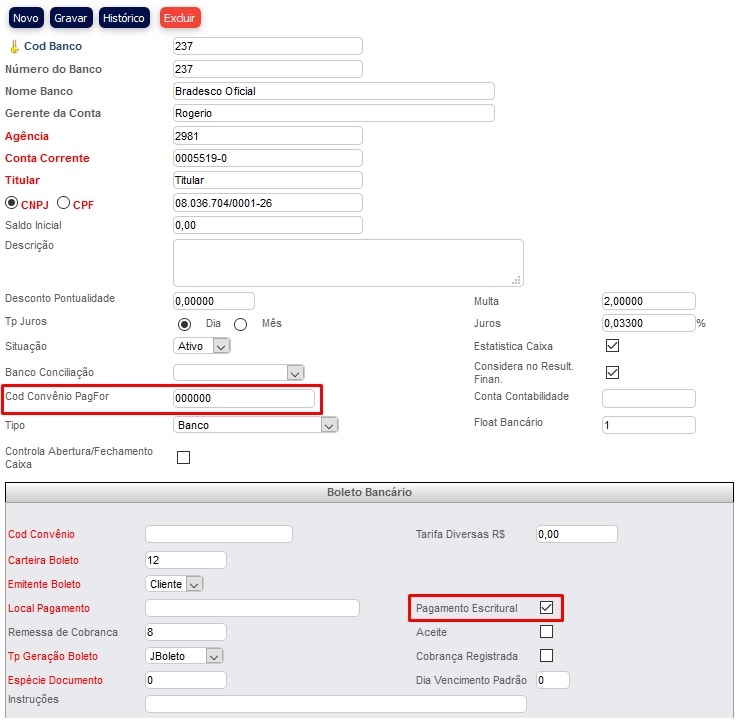This screenshot has width=738, height=722.
Task: Click the Cod Convênio PagFor field
Action: 243,398
